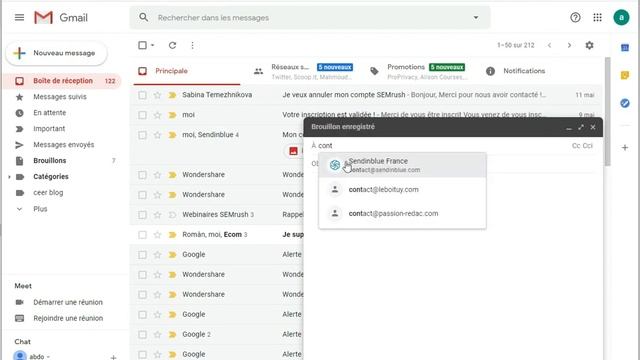Add a side panel add-on plus
Screen dimensions: 640x360
pyautogui.click(x=625, y=148)
